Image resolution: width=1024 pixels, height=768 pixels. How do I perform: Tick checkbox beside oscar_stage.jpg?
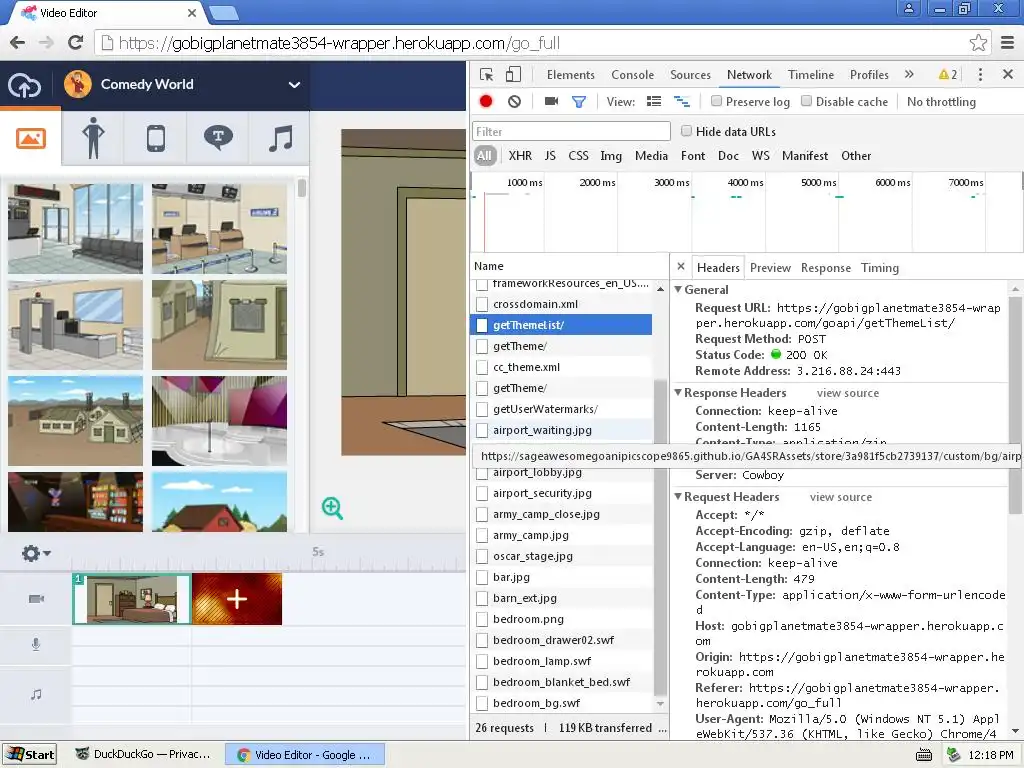(x=482, y=556)
